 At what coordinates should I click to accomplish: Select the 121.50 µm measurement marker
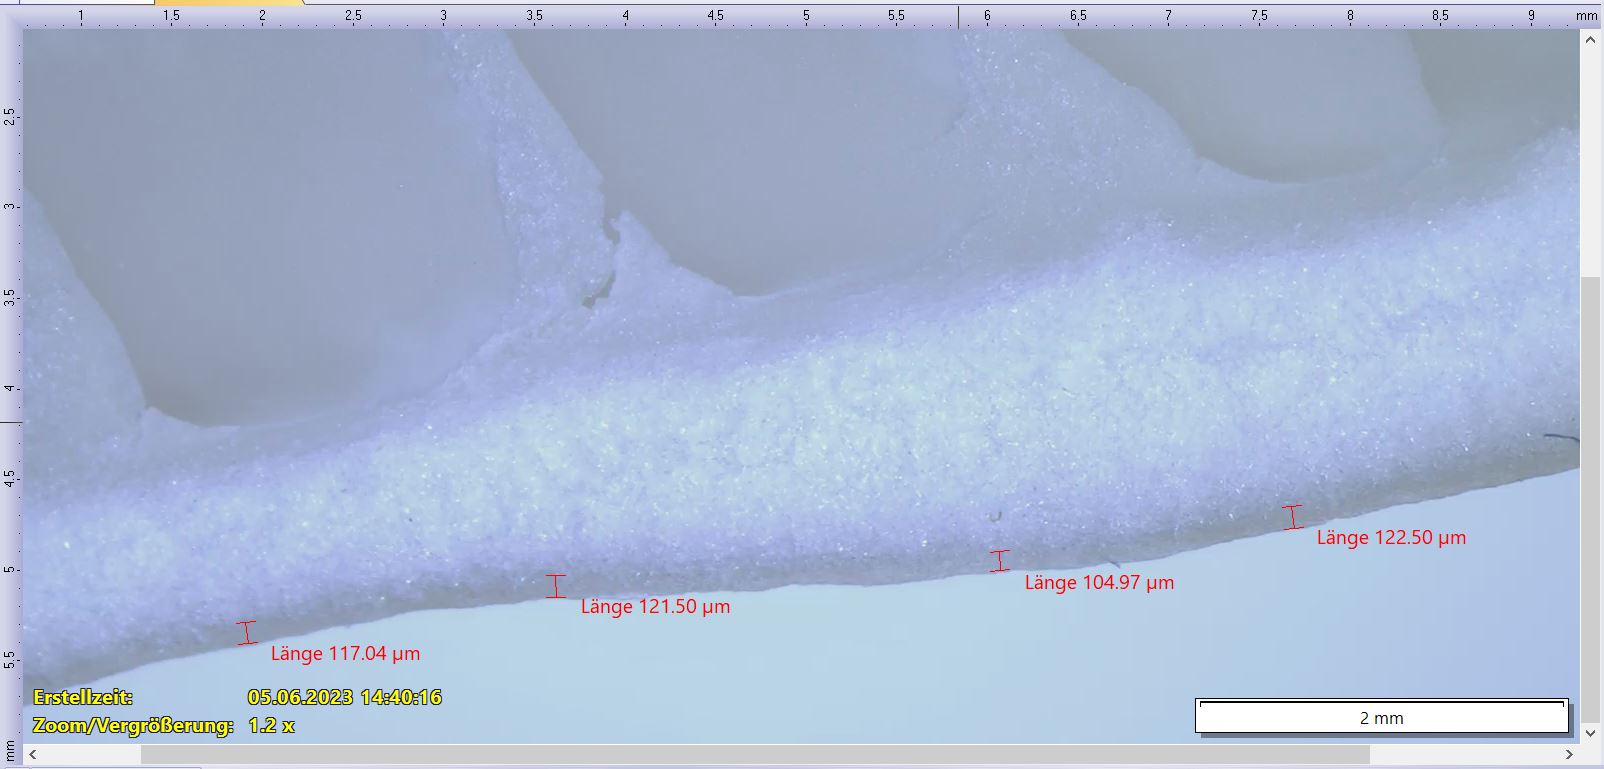[556, 586]
